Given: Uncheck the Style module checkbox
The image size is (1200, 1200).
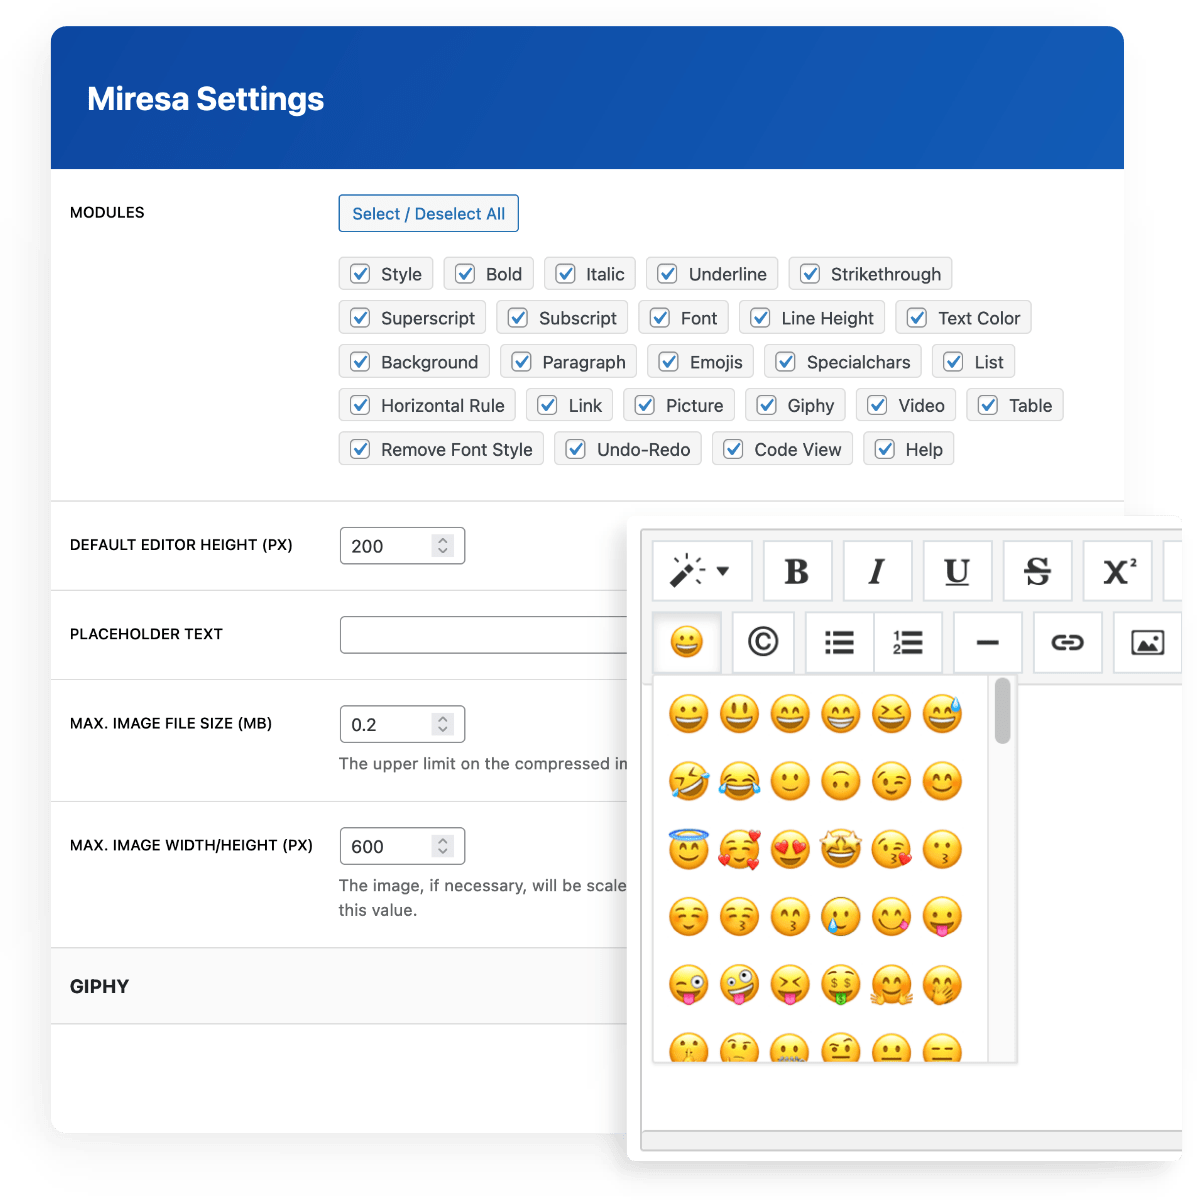Looking at the screenshot, I should coord(361,274).
